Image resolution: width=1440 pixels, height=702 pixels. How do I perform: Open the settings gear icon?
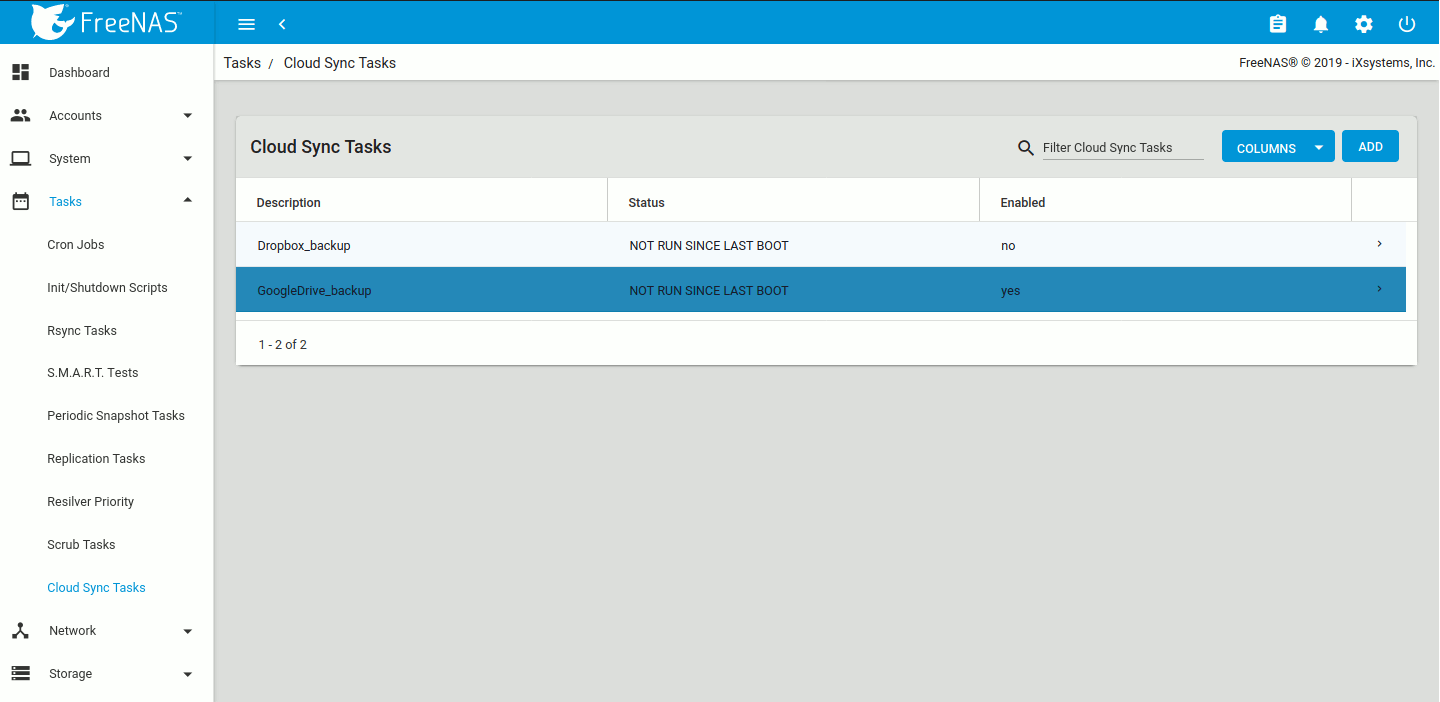(x=1364, y=24)
